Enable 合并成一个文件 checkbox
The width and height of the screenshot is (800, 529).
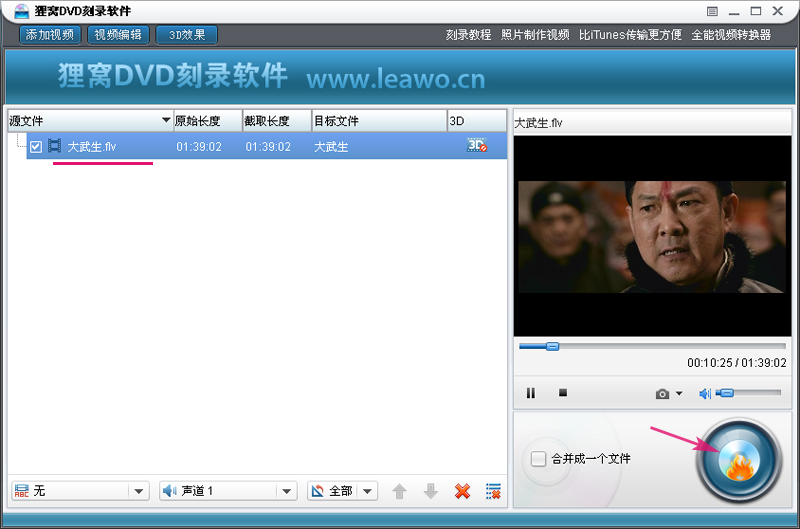pyautogui.click(x=538, y=459)
